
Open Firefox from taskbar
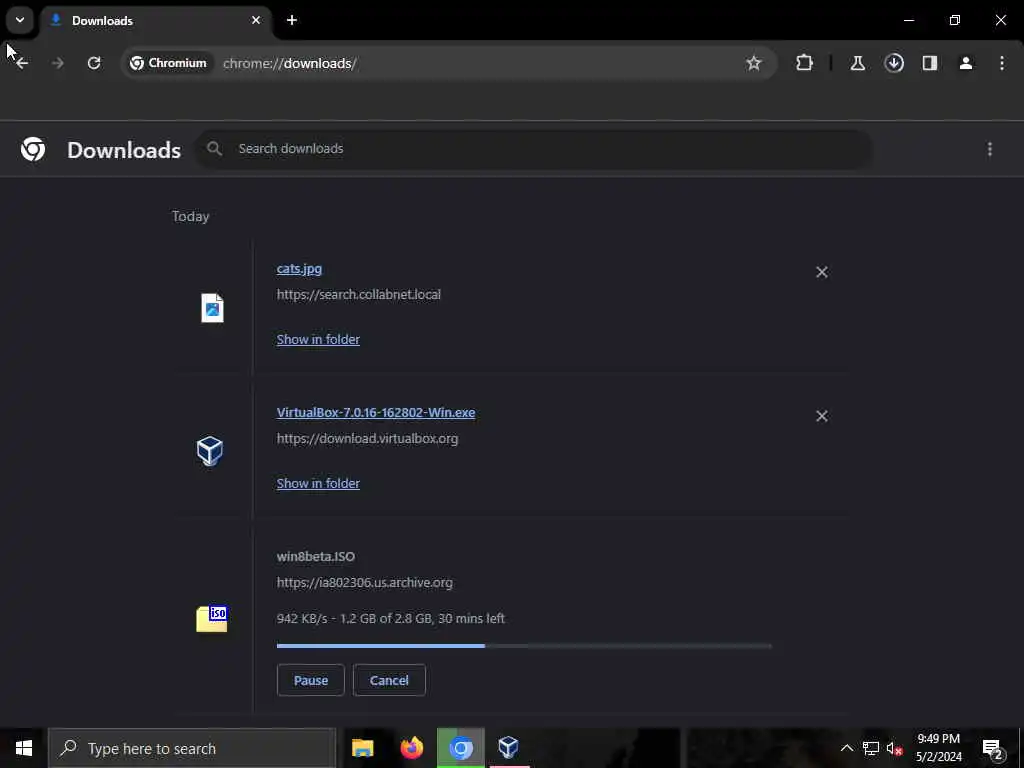(411, 748)
